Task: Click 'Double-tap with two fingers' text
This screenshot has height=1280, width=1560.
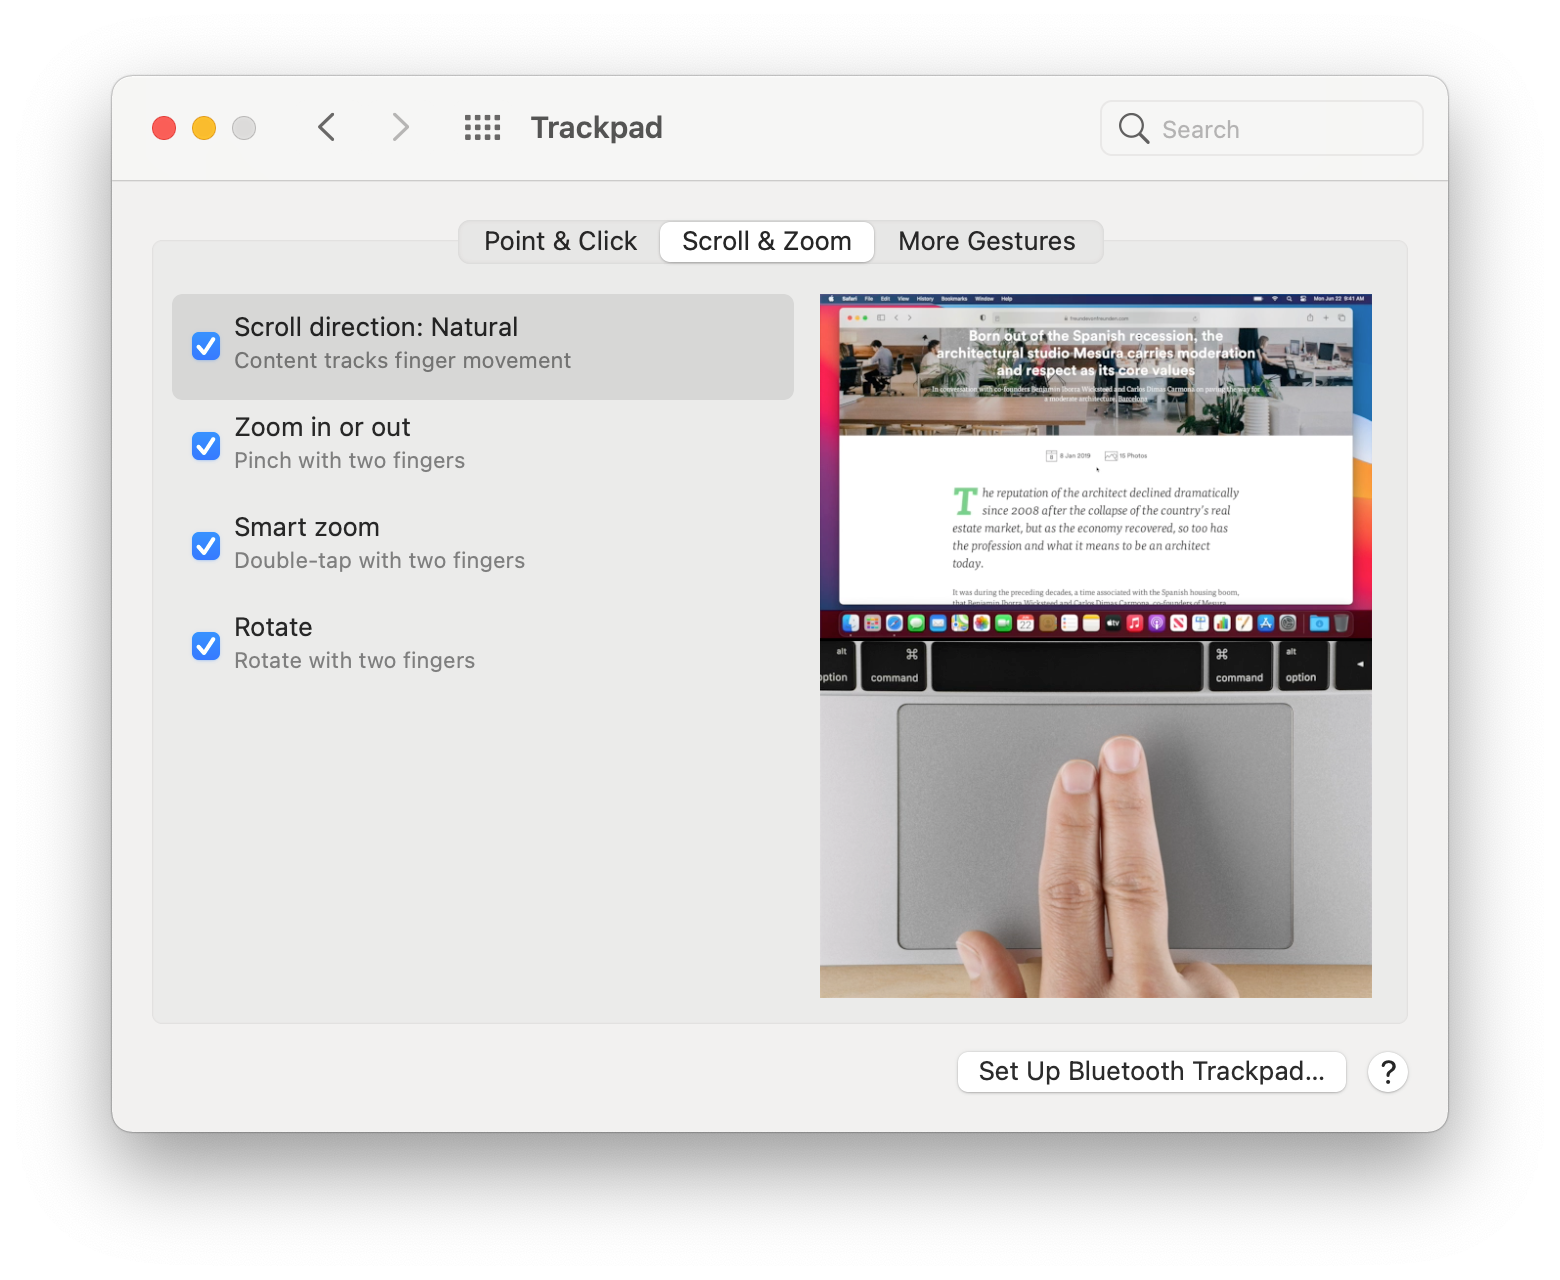Action: (x=380, y=561)
